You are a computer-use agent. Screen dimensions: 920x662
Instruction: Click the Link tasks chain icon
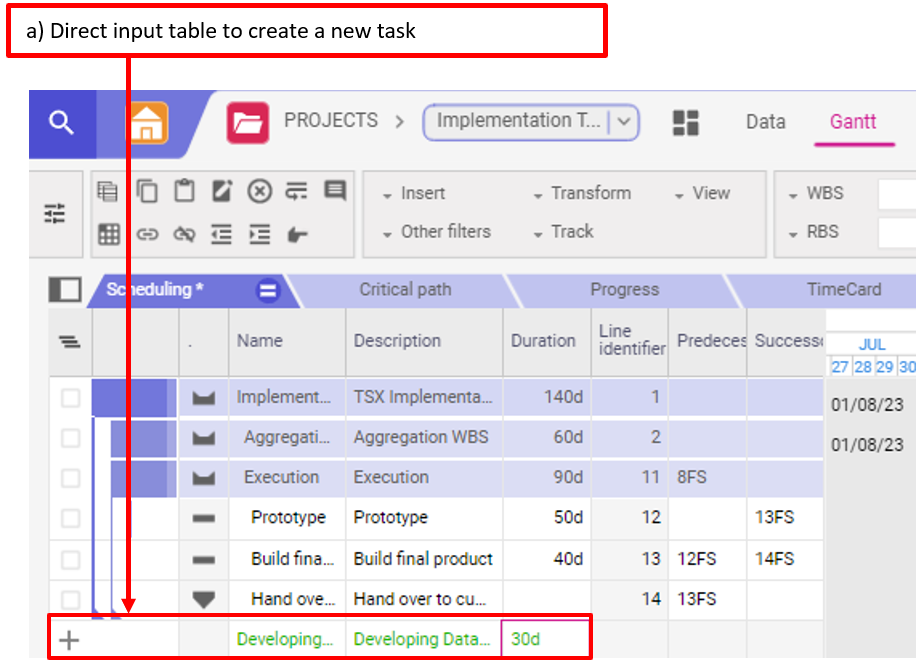(x=147, y=234)
